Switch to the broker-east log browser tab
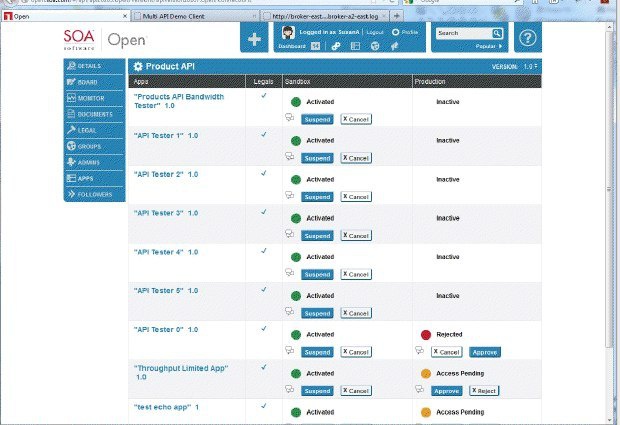This screenshot has height=425, width=620. click(325, 16)
